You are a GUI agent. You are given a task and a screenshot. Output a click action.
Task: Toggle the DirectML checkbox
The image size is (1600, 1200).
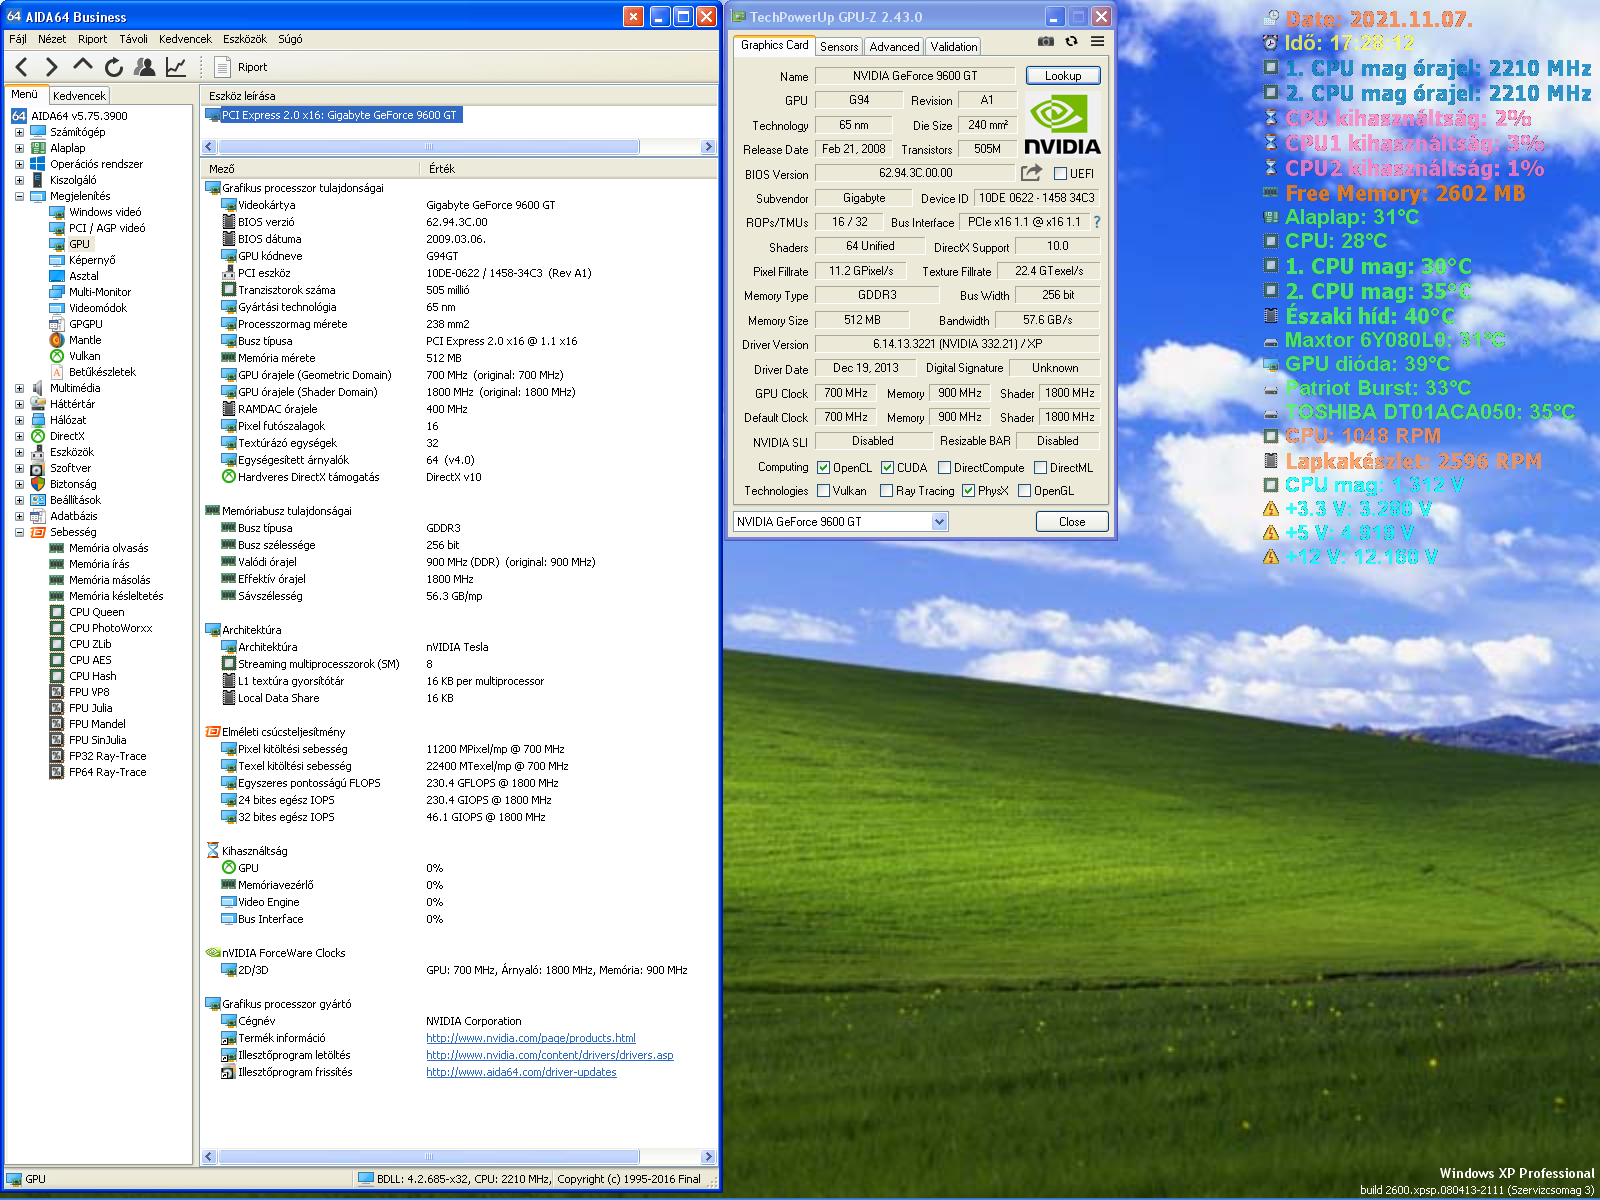pyautogui.click(x=1040, y=468)
